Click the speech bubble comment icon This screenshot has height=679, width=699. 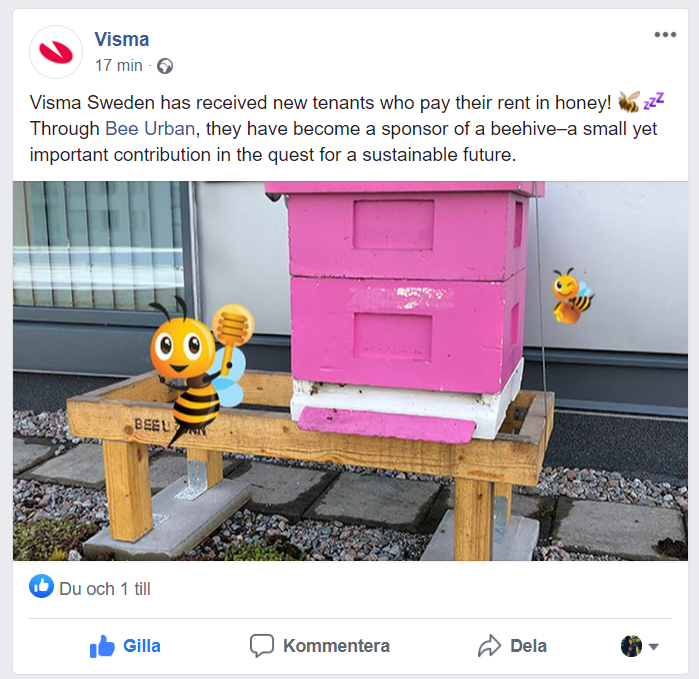(x=262, y=646)
